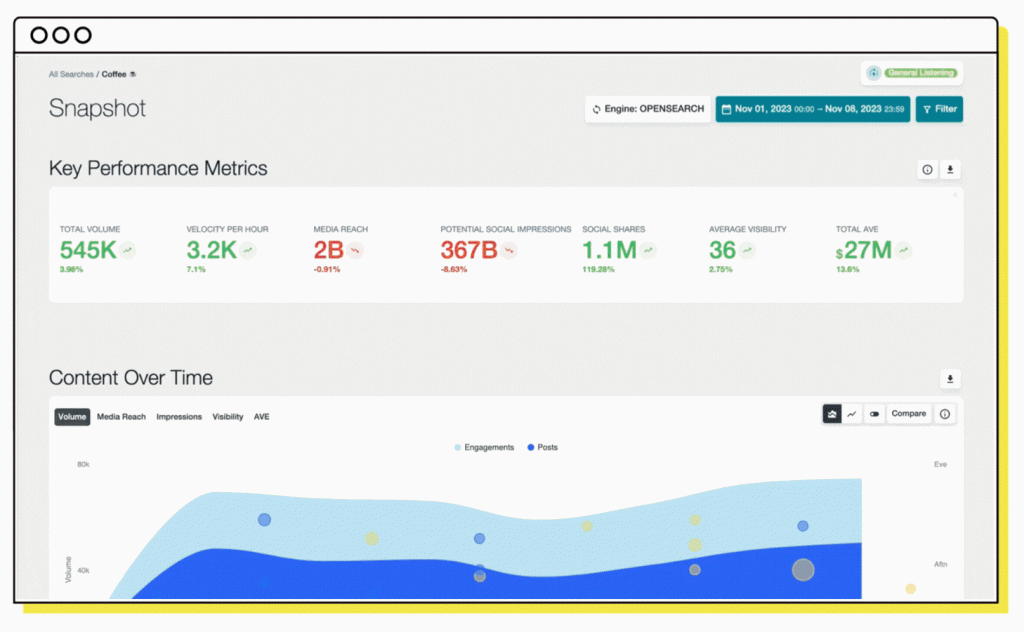This screenshot has width=1024, height=632.
Task: Click the Compare button
Action: (x=908, y=414)
